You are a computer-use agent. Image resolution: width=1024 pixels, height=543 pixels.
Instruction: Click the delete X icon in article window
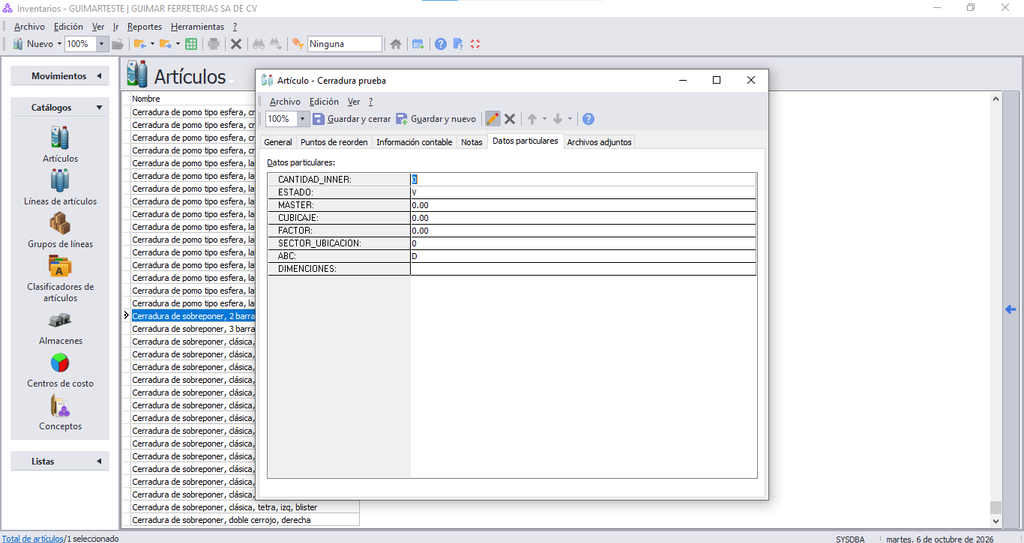(510, 119)
